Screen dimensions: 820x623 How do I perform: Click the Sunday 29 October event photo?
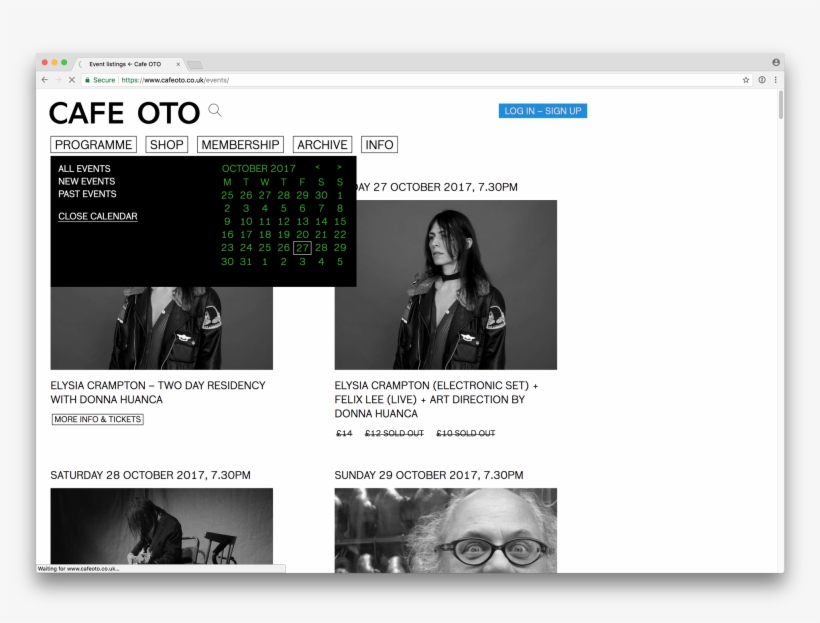tap(446, 530)
